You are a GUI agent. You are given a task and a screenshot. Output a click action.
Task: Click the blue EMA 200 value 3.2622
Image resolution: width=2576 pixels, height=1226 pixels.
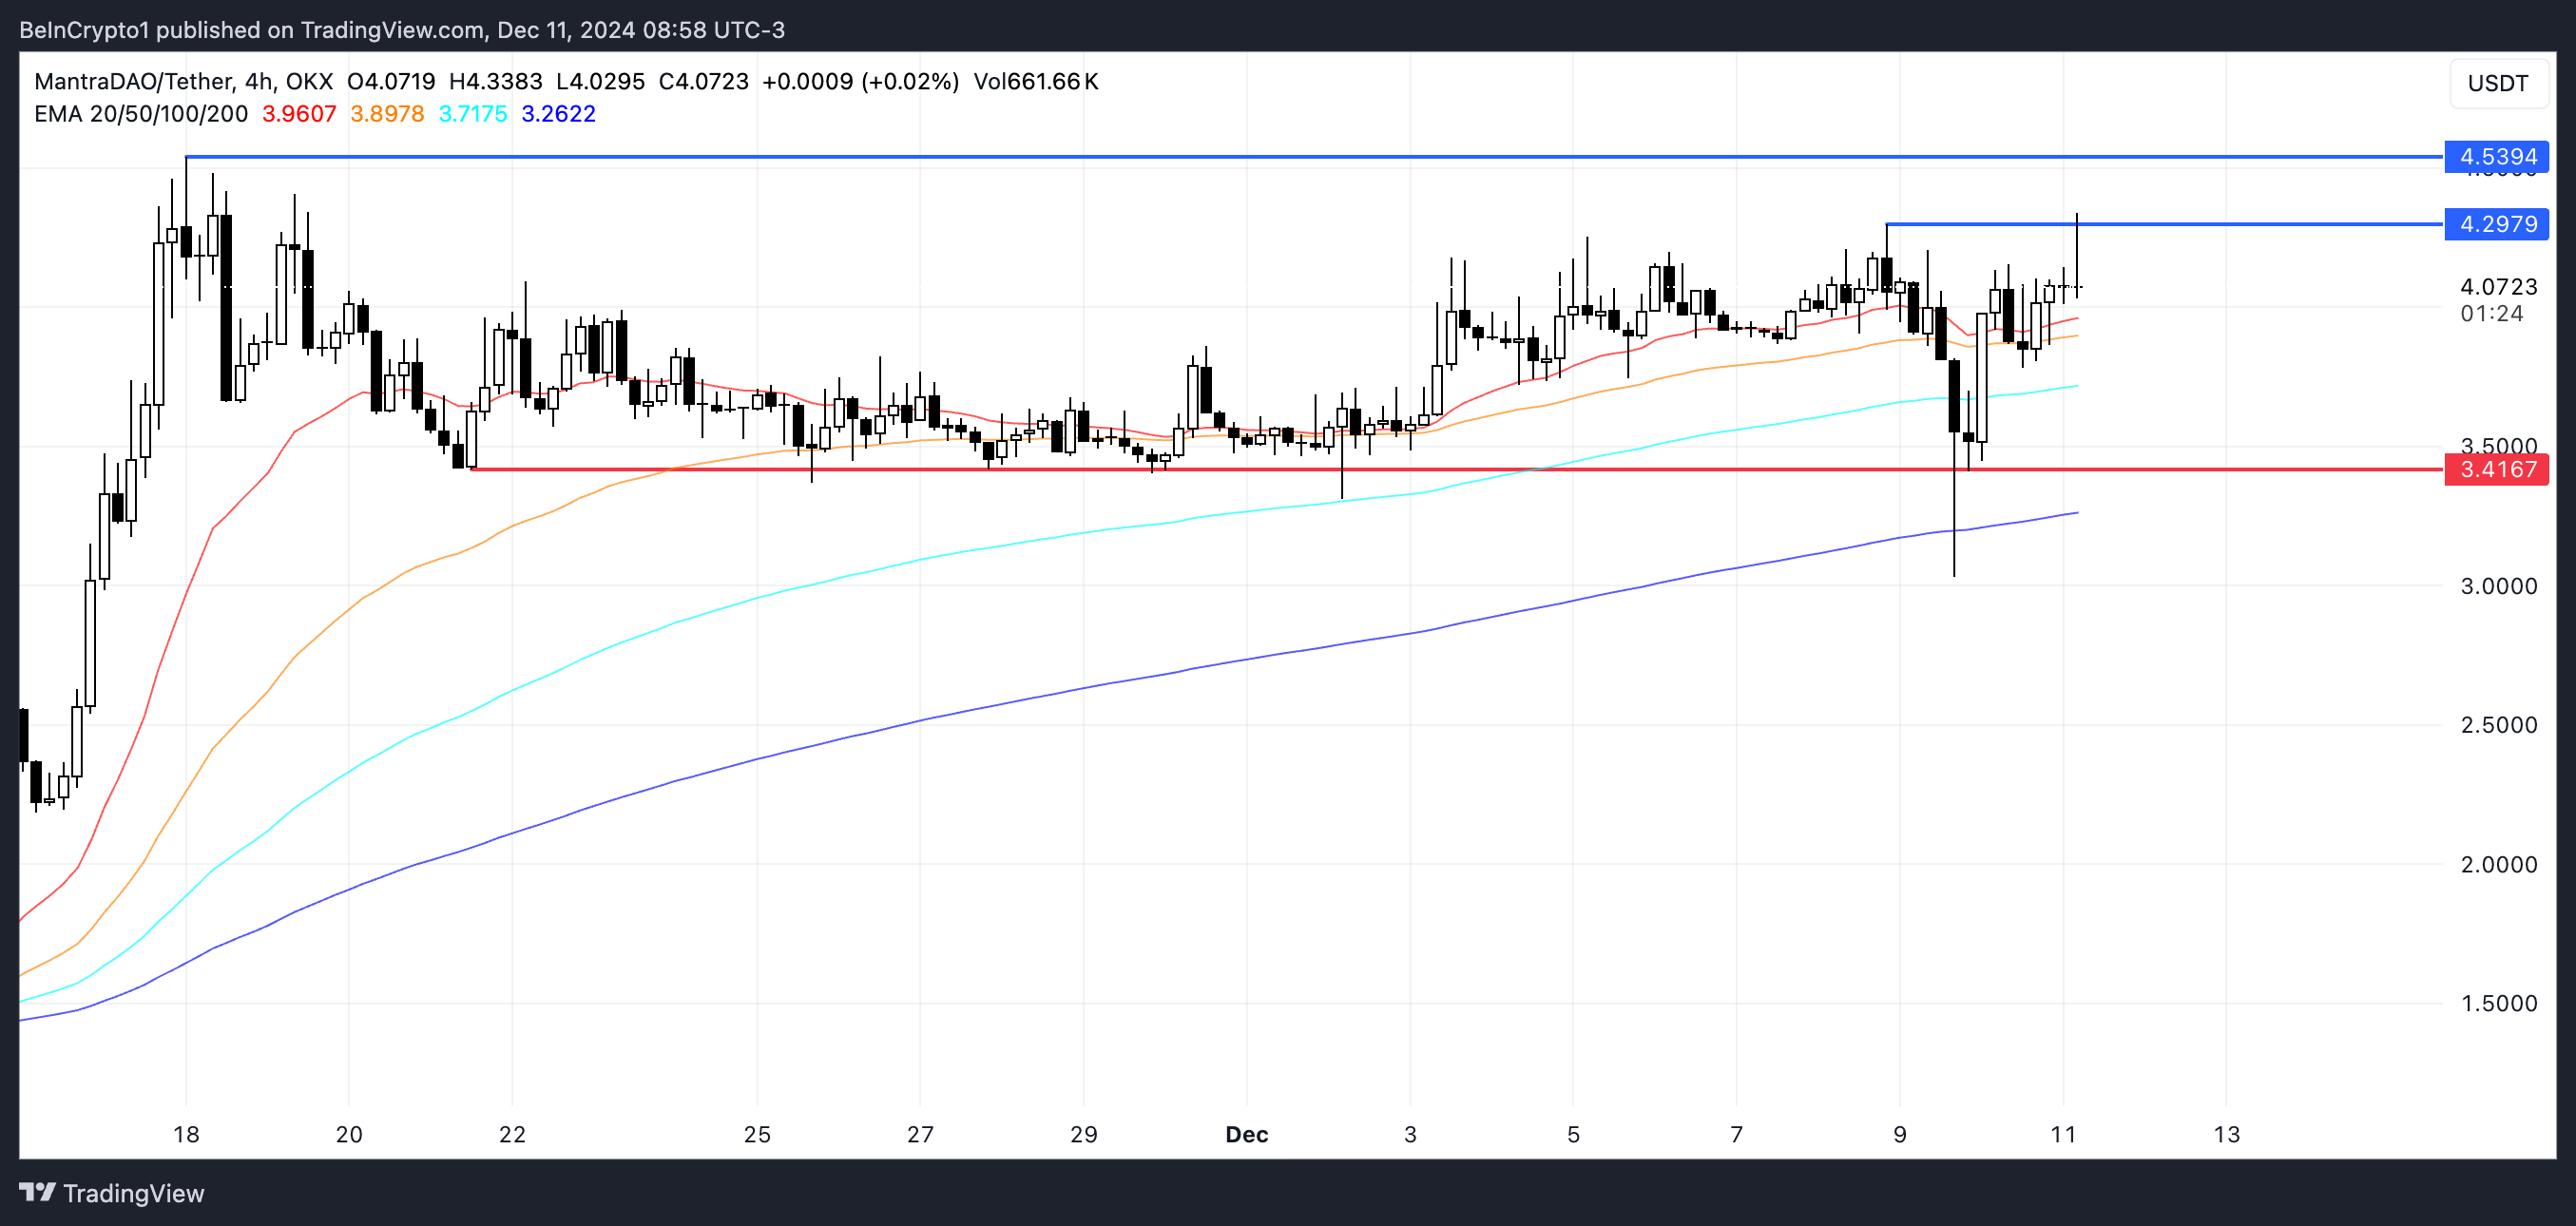(558, 114)
